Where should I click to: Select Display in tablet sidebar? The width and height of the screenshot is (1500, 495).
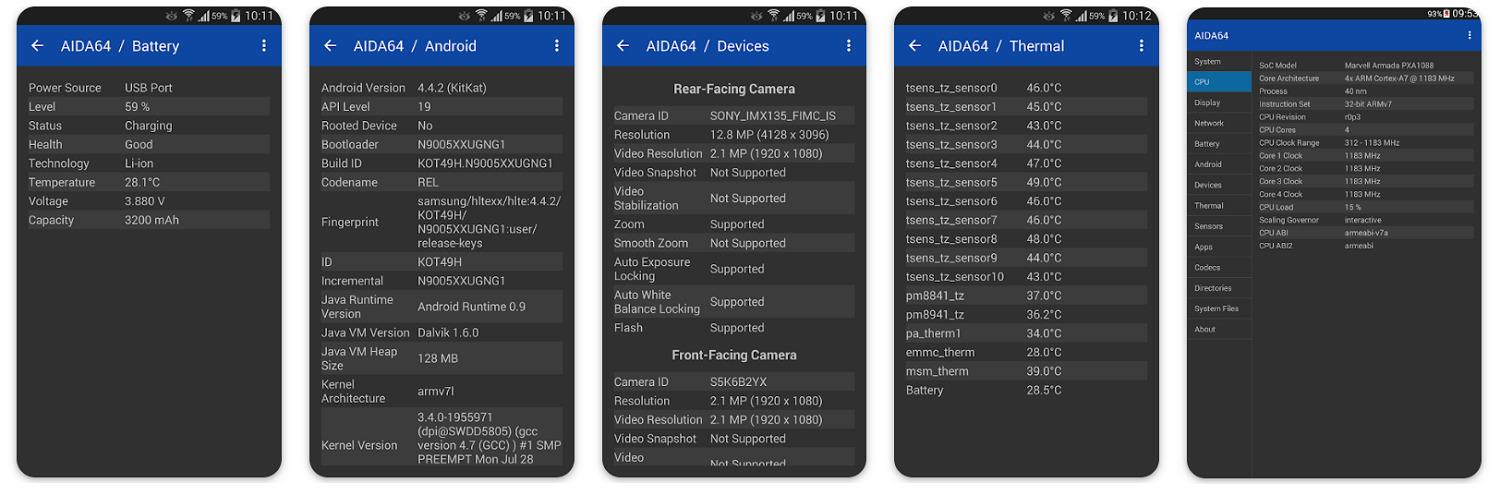point(1219,103)
